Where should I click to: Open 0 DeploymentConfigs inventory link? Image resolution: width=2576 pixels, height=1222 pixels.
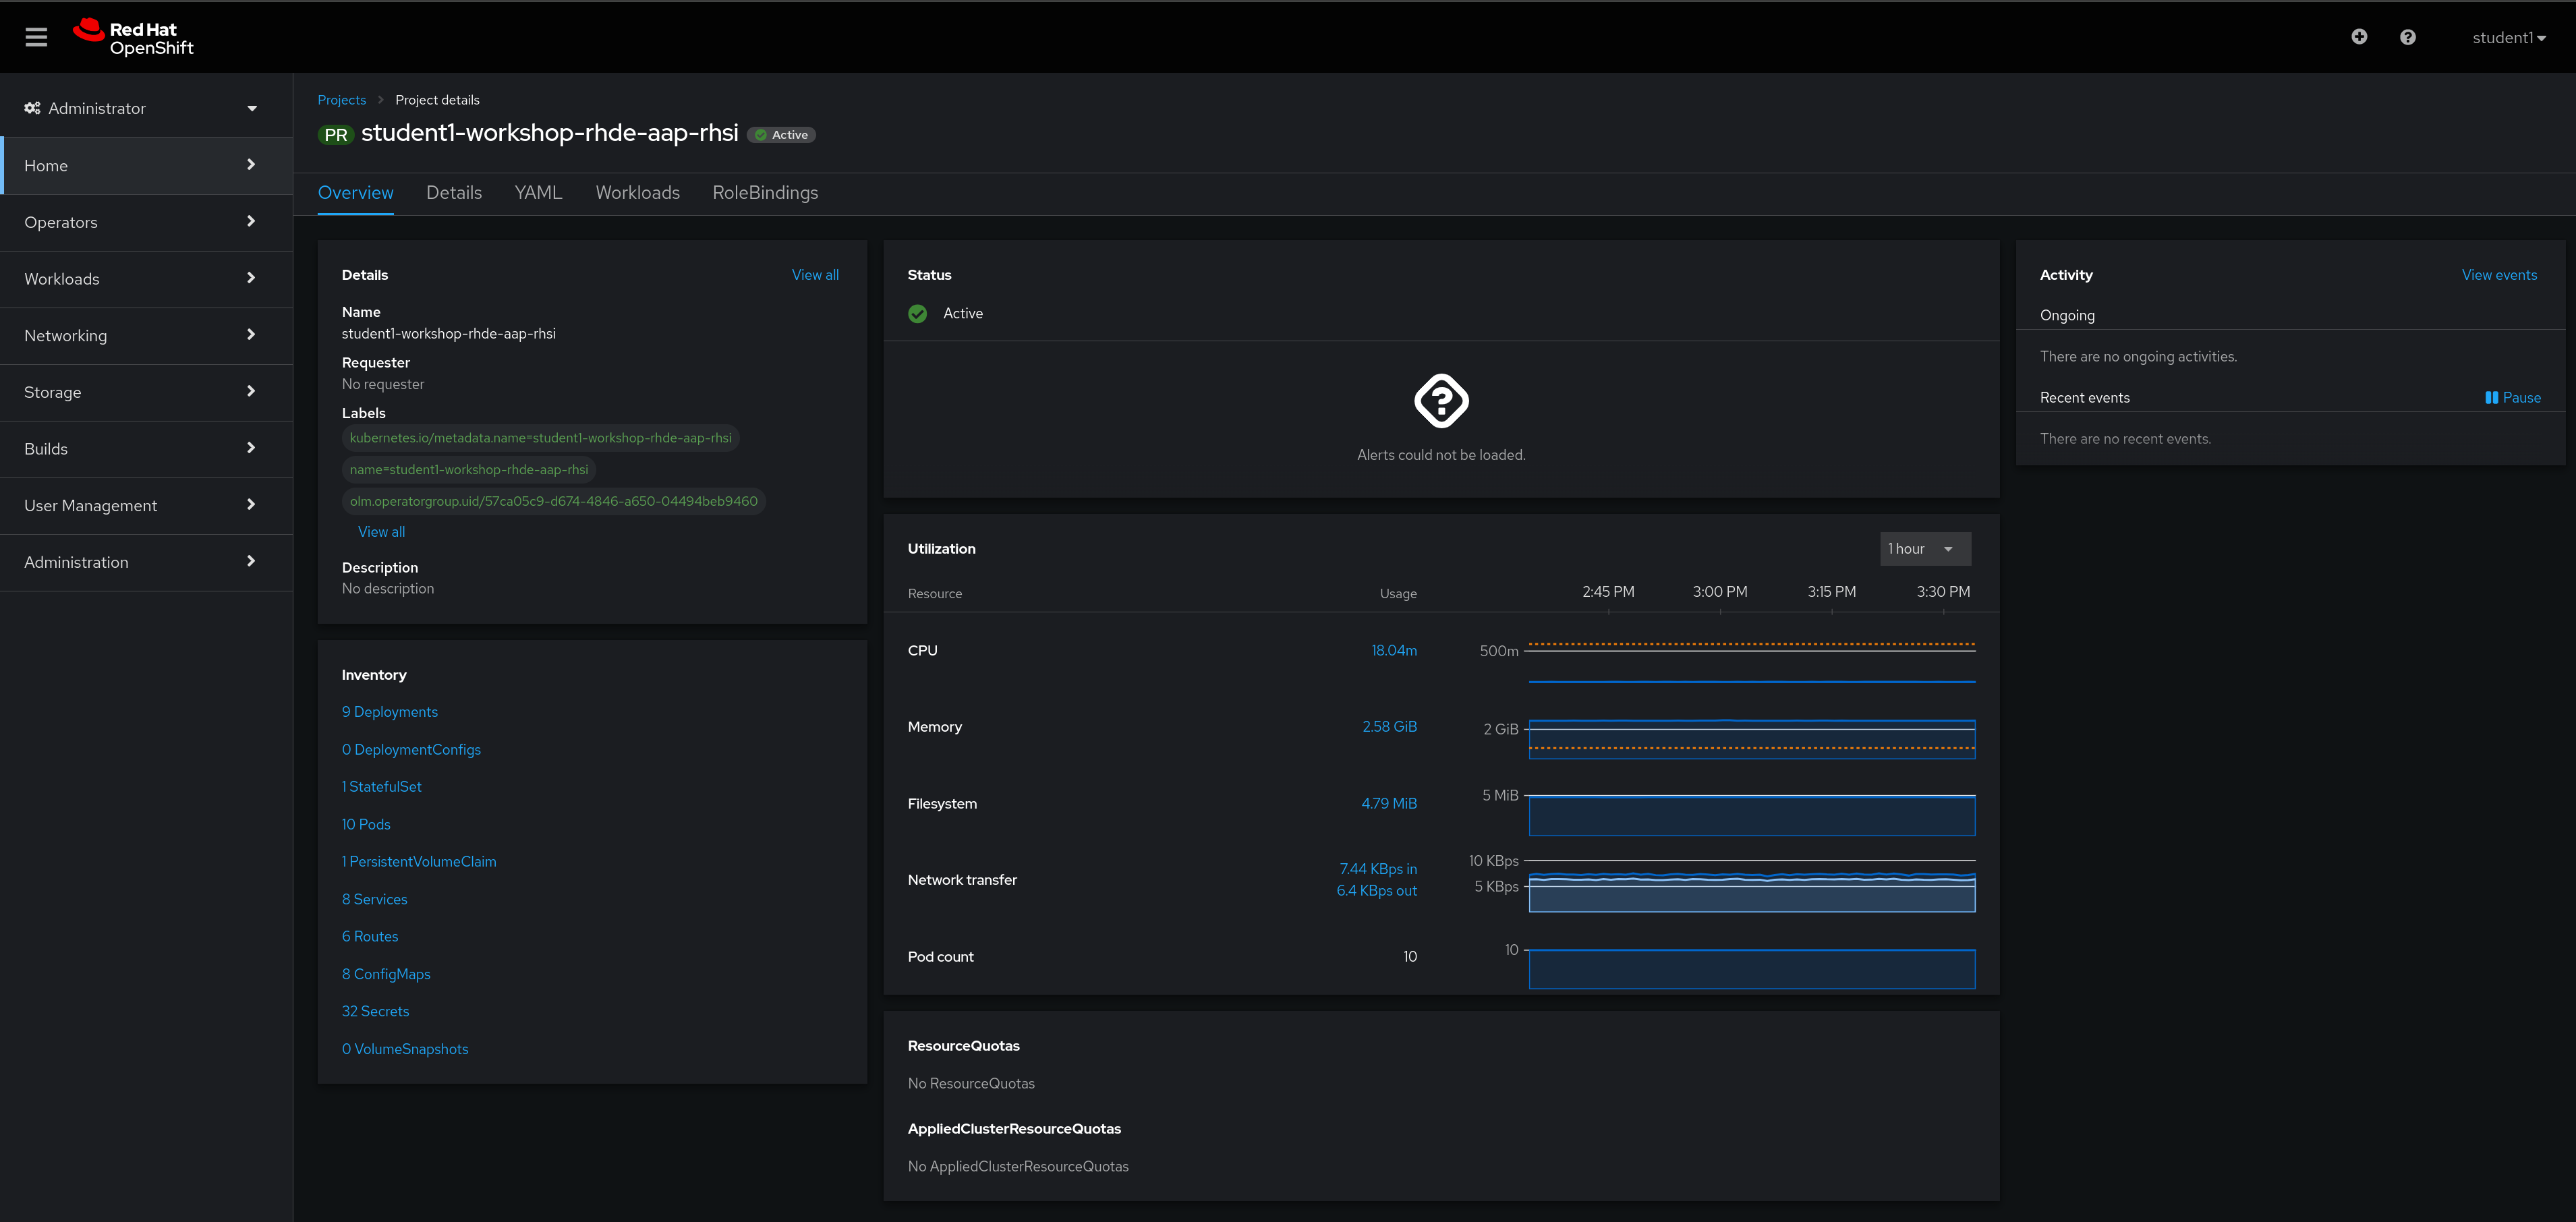[411, 750]
